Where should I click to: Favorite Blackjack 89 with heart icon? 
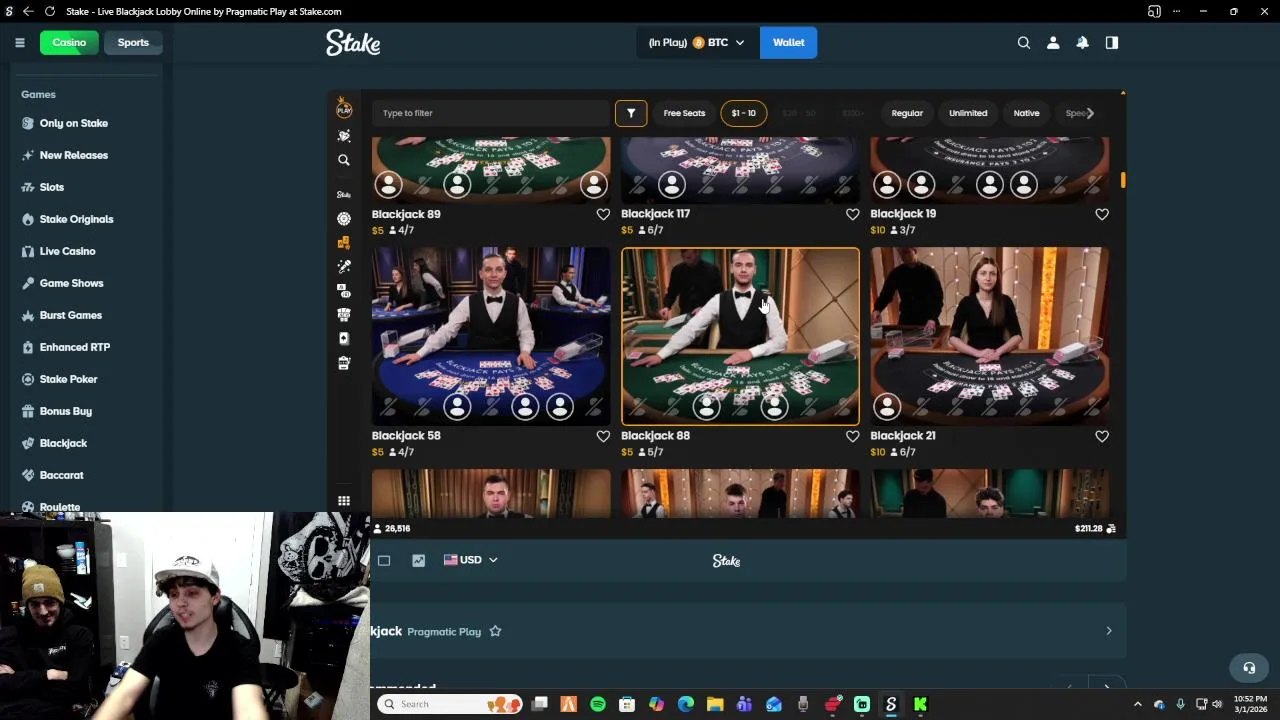pyautogui.click(x=603, y=214)
